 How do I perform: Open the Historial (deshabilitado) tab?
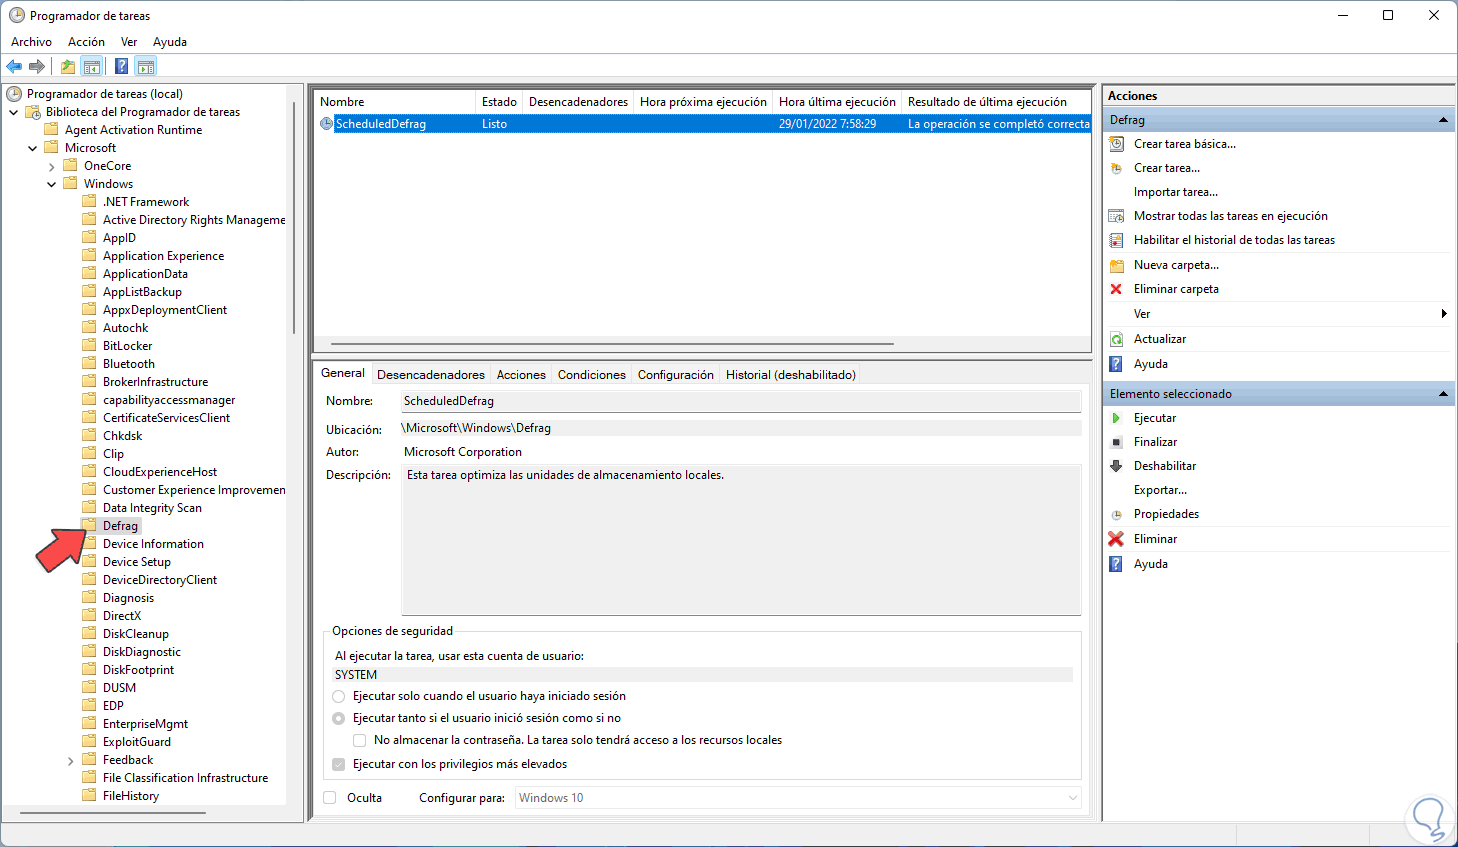(x=791, y=375)
